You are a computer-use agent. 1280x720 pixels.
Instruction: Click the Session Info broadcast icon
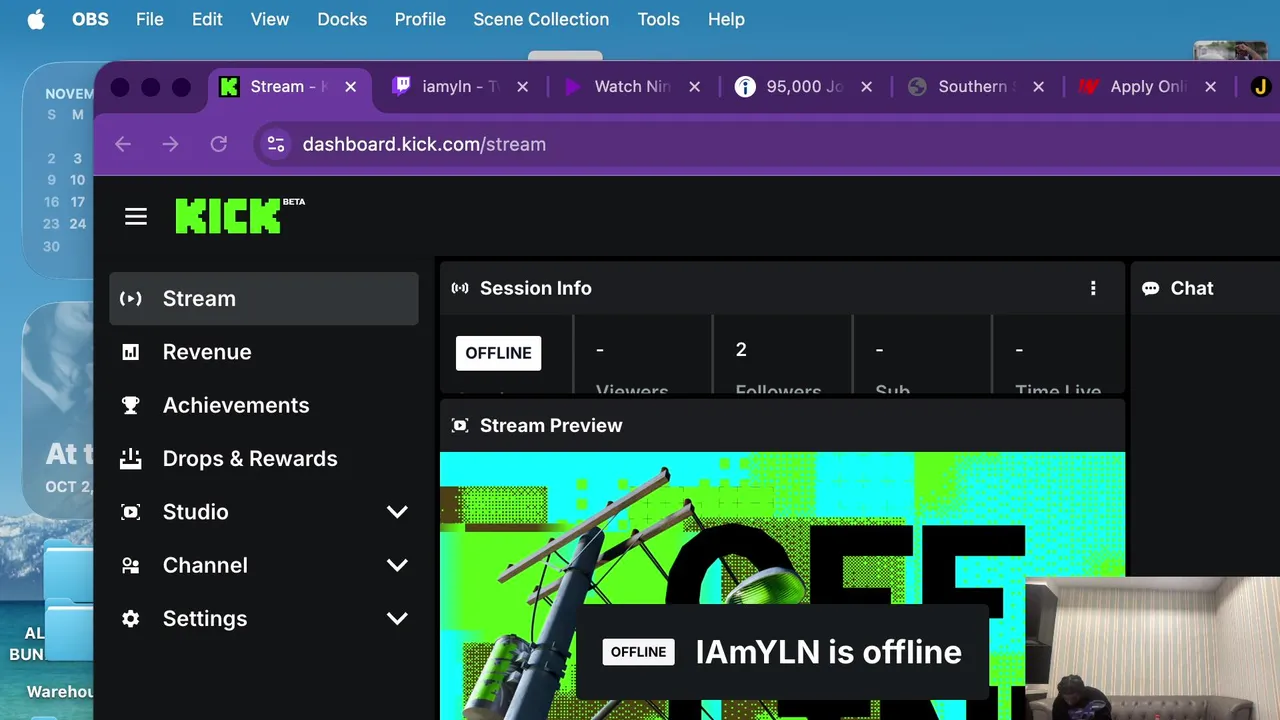[460, 288]
